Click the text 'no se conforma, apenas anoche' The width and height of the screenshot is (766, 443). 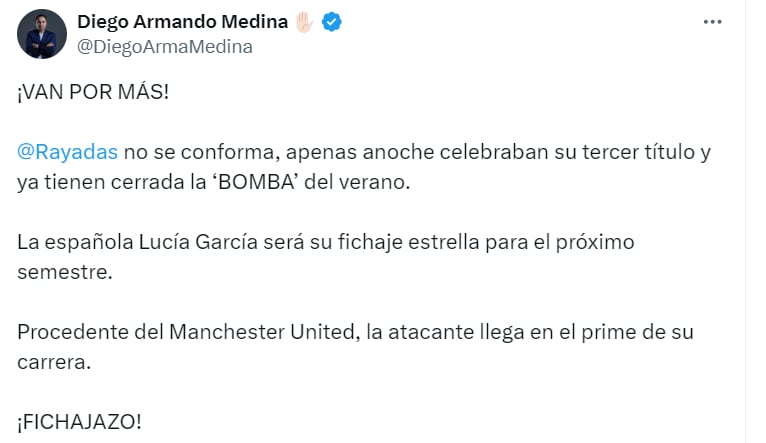(246, 152)
